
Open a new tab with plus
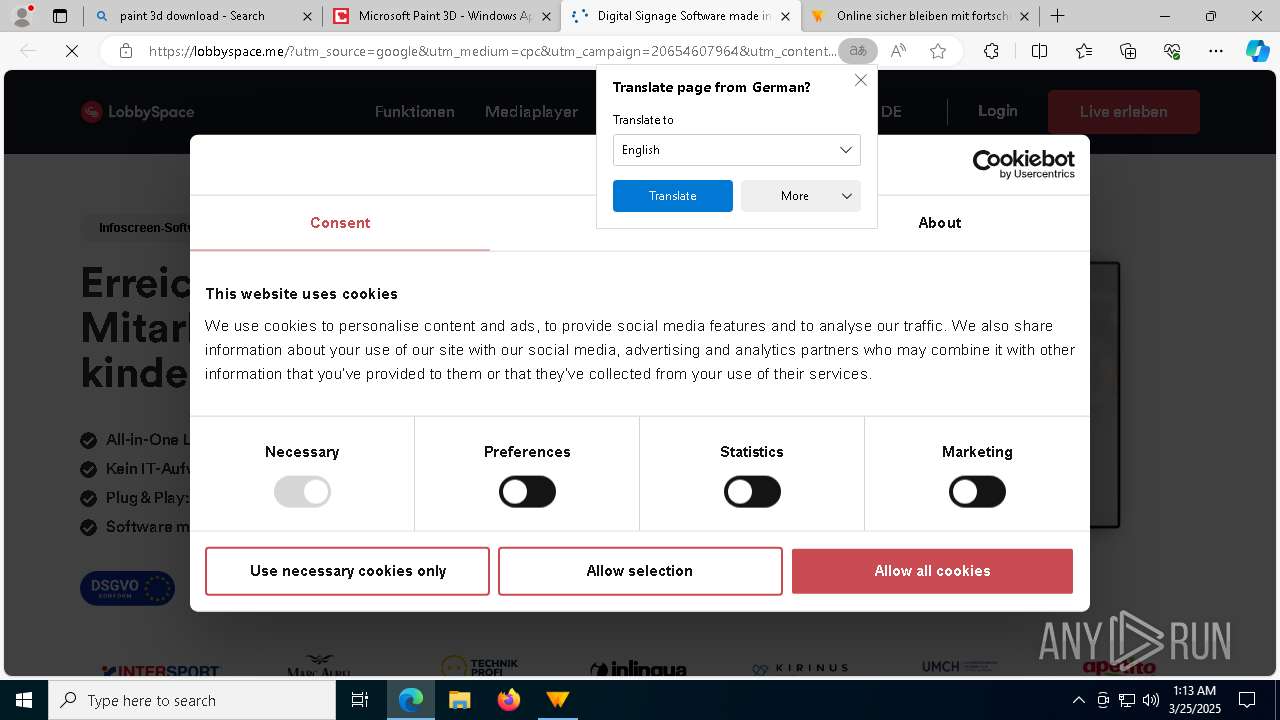tap(1057, 16)
